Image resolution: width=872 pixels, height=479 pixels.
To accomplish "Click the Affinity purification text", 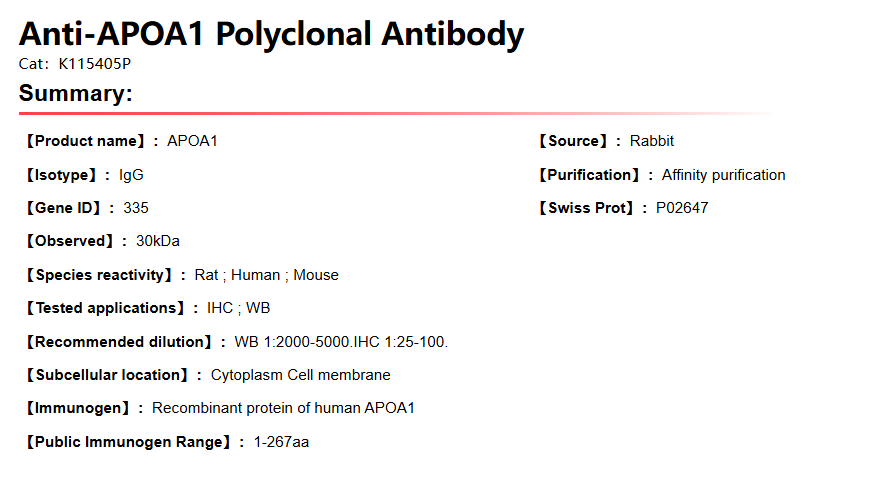I will tap(723, 175).
